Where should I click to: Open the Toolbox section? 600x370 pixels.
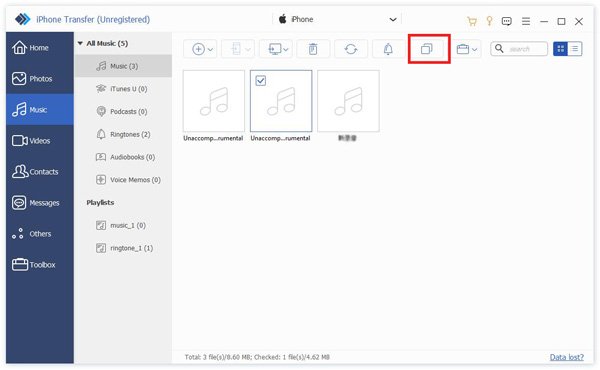click(x=40, y=265)
